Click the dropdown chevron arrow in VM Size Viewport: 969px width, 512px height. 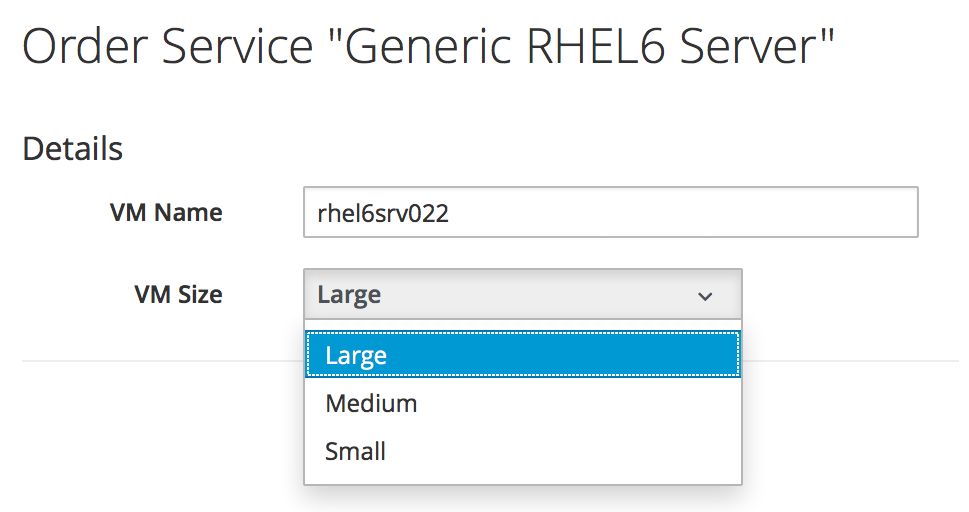coord(705,296)
